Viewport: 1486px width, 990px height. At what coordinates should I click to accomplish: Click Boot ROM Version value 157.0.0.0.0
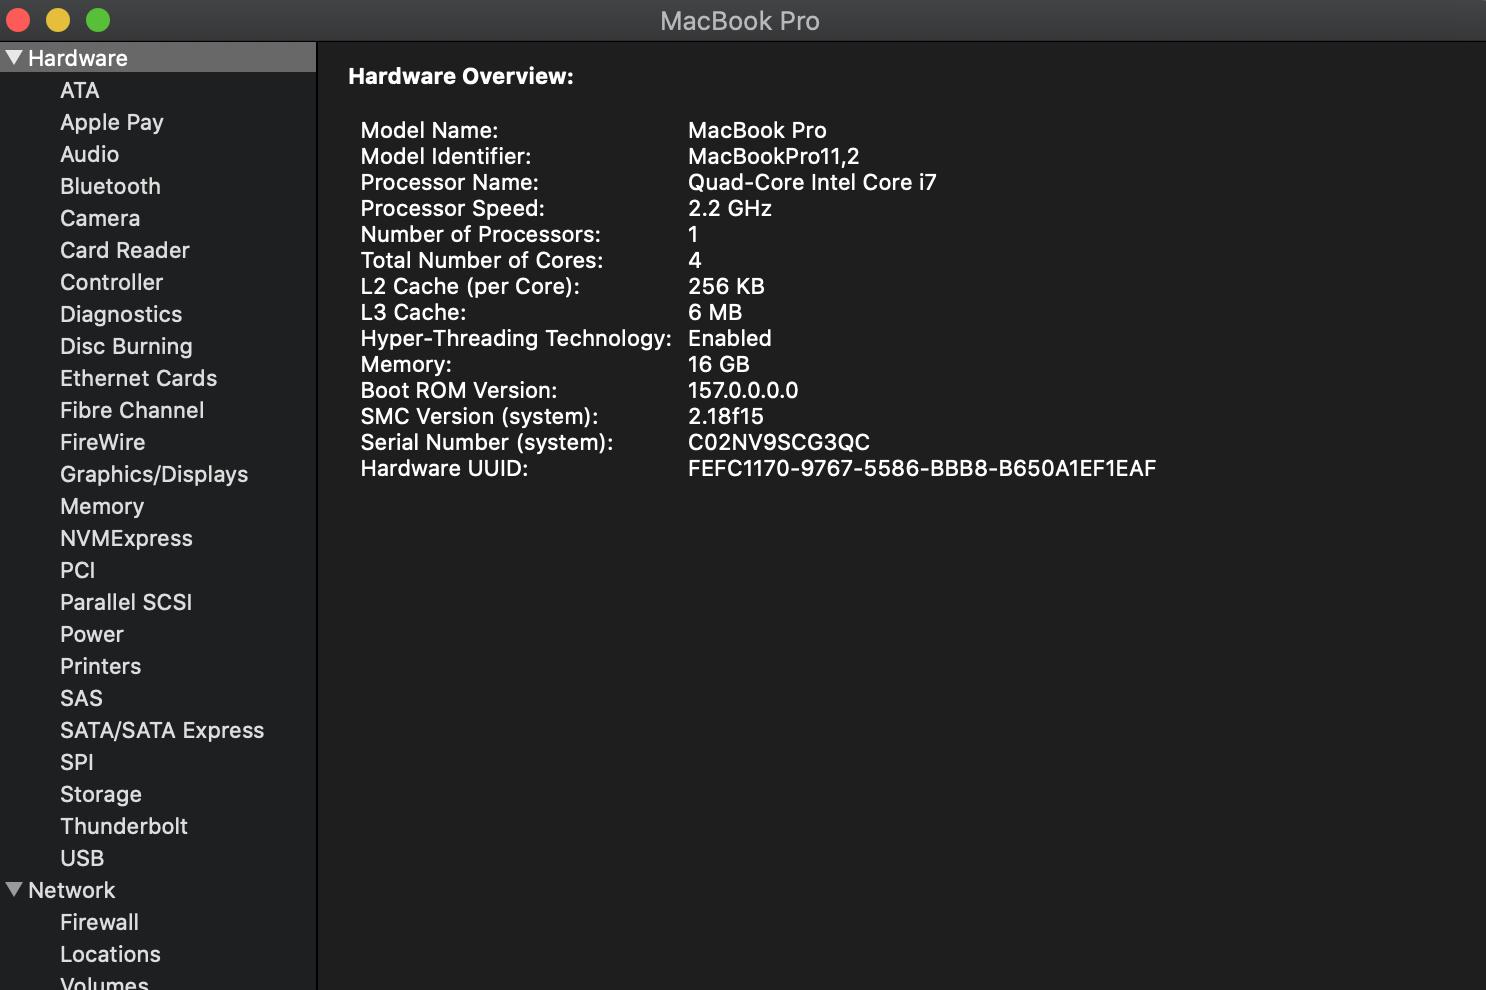pyautogui.click(x=743, y=390)
